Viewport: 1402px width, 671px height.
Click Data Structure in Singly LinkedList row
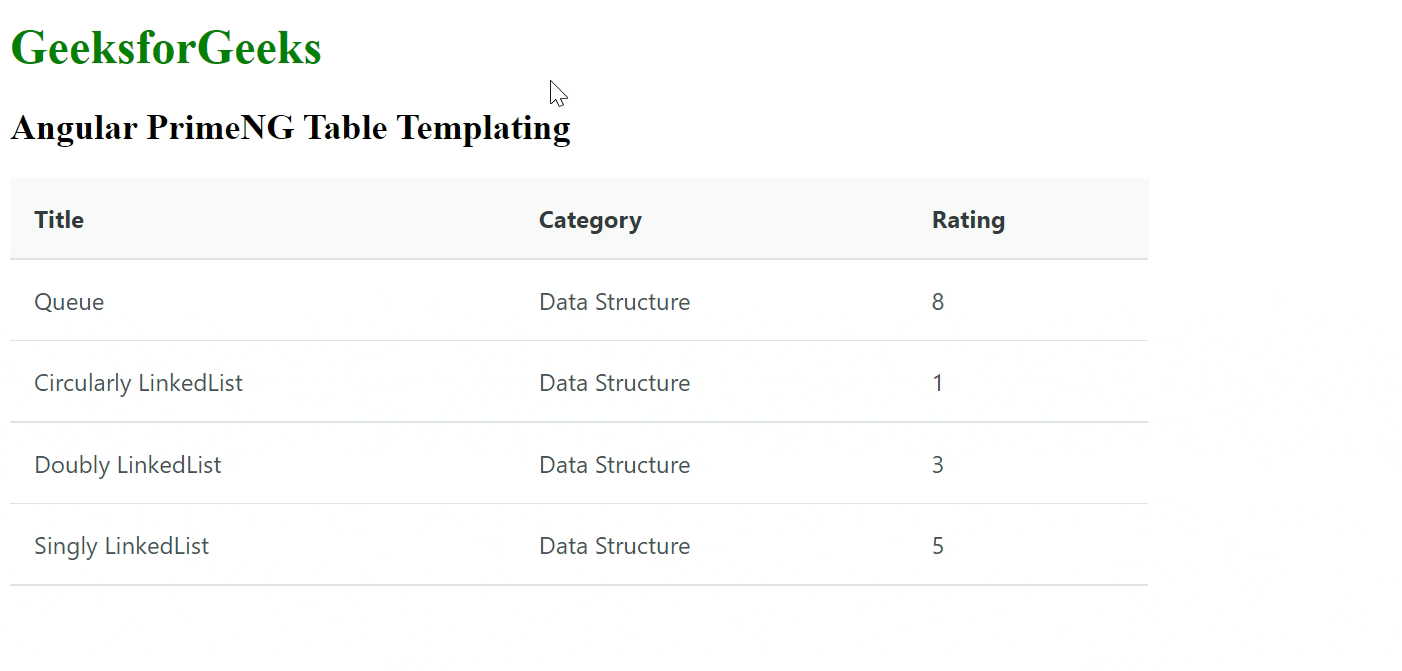pyautogui.click(x=614, y=546)
